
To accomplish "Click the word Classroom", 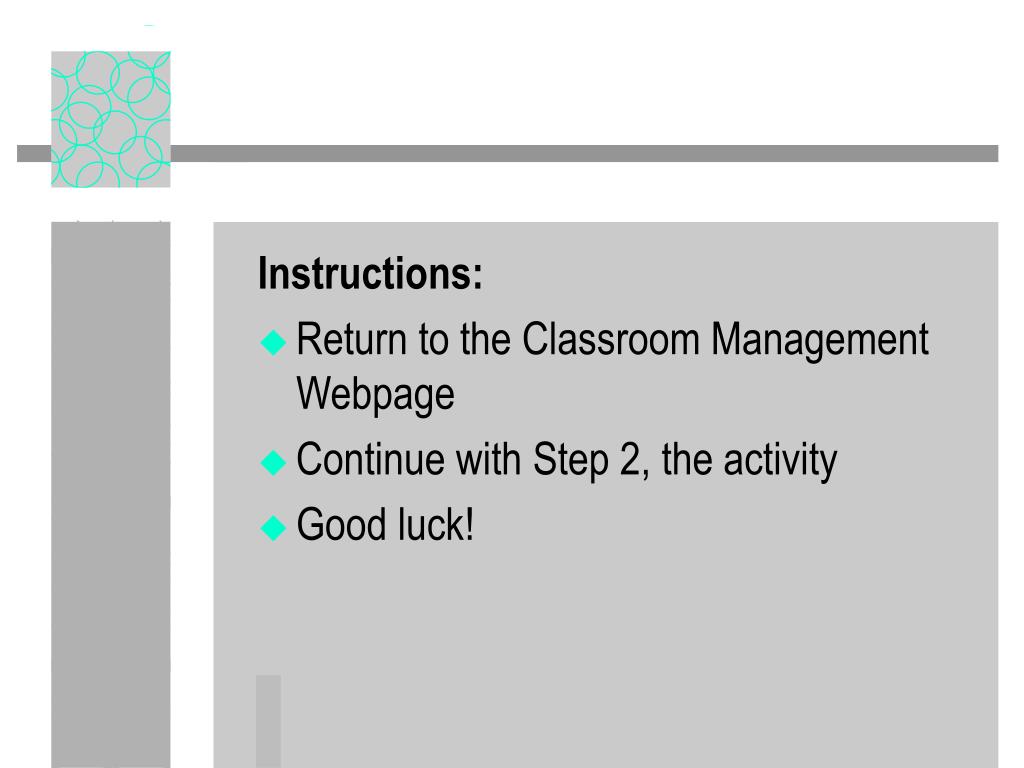I will pos(611,339).
